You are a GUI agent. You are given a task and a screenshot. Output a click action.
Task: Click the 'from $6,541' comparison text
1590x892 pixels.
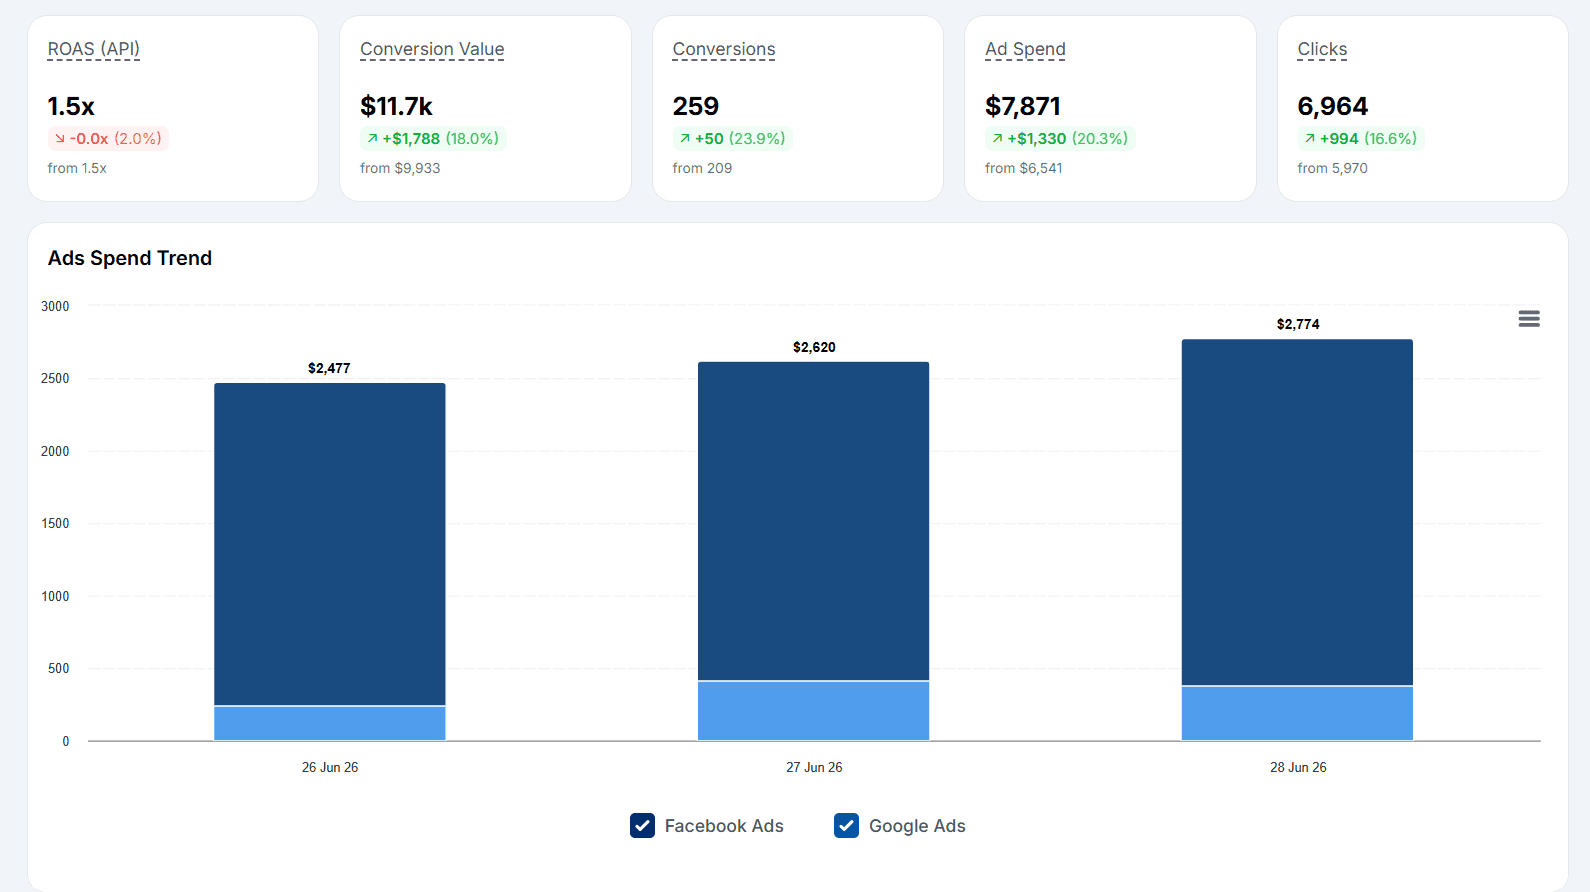click(1024, 168)
